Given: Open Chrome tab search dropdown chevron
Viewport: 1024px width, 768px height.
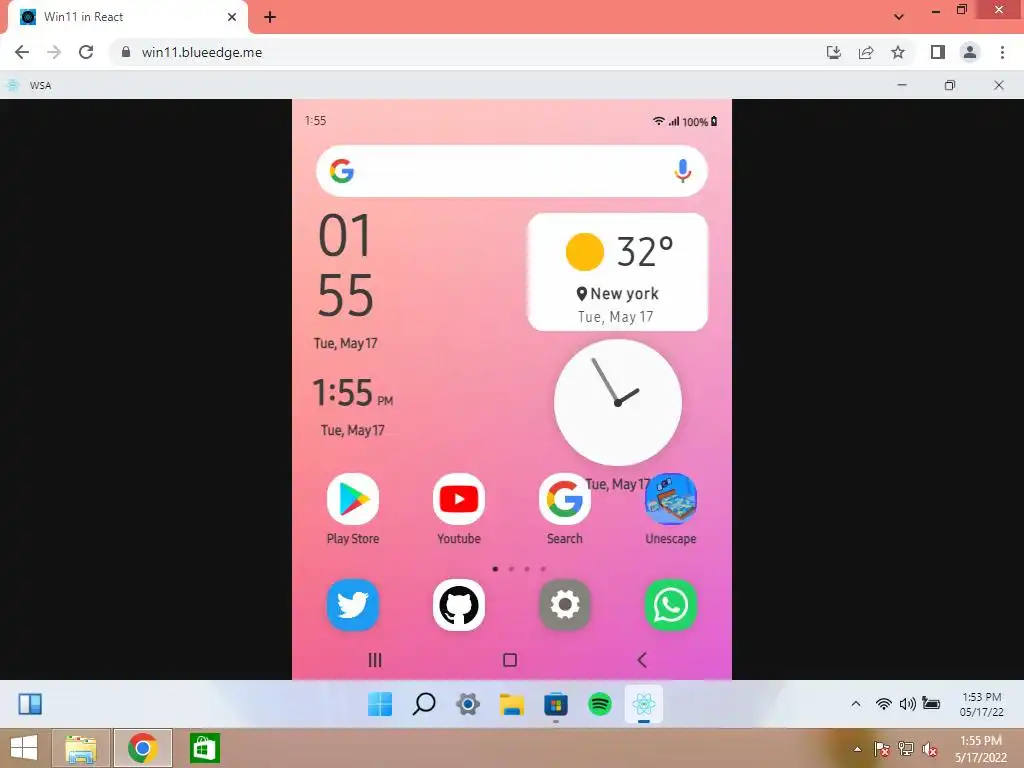Looking at the screenshot, I should [x=899, y=17].
